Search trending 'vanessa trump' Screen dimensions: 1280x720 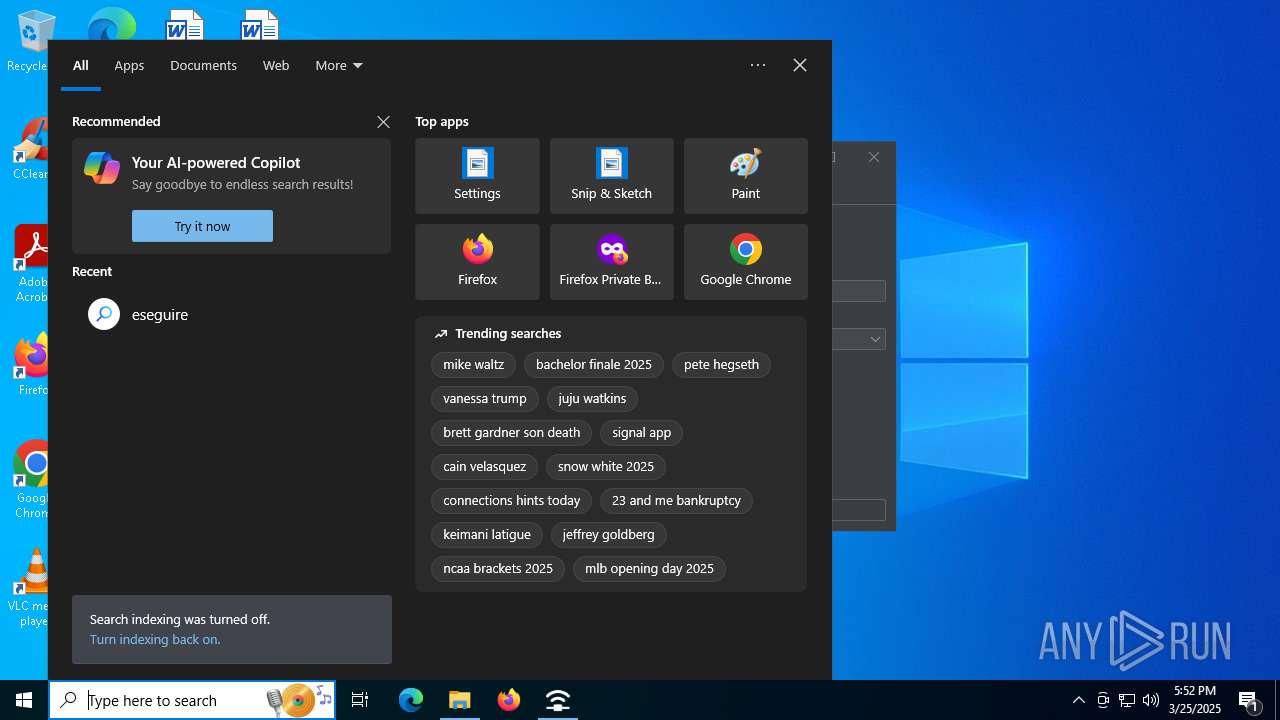[484, 399]
